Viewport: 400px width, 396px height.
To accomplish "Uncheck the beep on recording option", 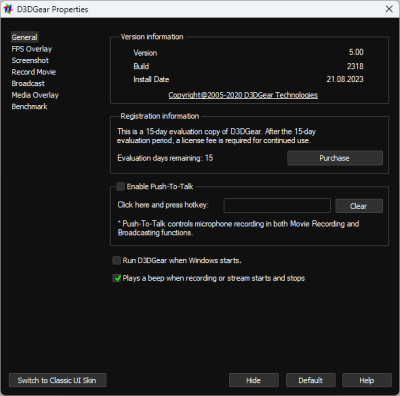I will [117, 278].
